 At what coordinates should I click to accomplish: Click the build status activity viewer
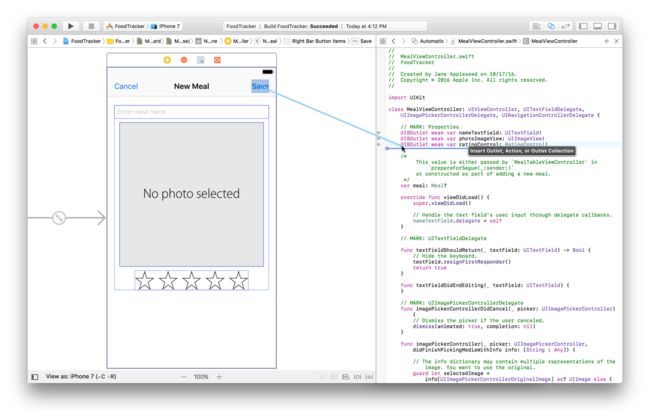click(x=325, y=26)
